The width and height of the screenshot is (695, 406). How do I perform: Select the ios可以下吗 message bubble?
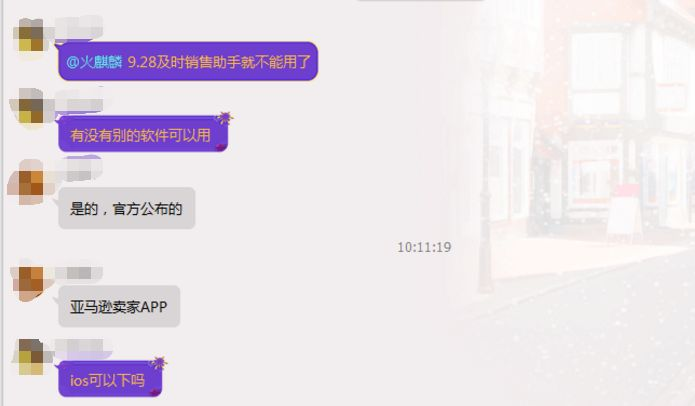(x=110, y=379)
